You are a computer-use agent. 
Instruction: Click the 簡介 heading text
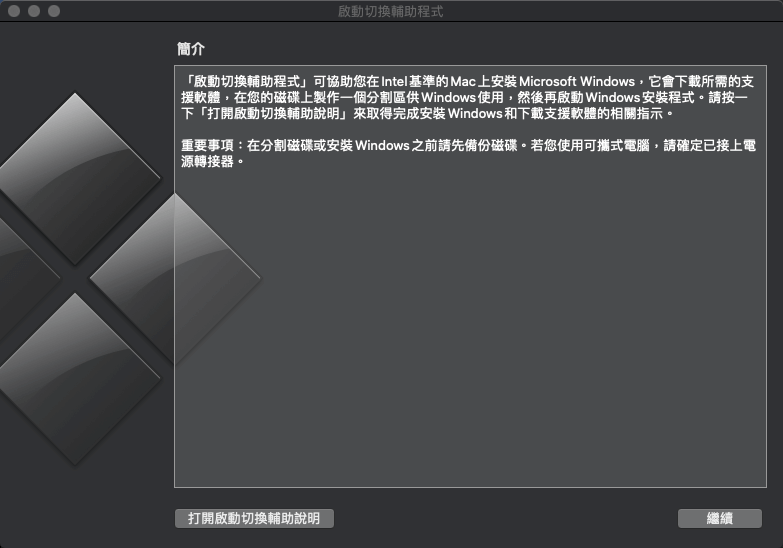pyautogui.click(x=191, y=48)
